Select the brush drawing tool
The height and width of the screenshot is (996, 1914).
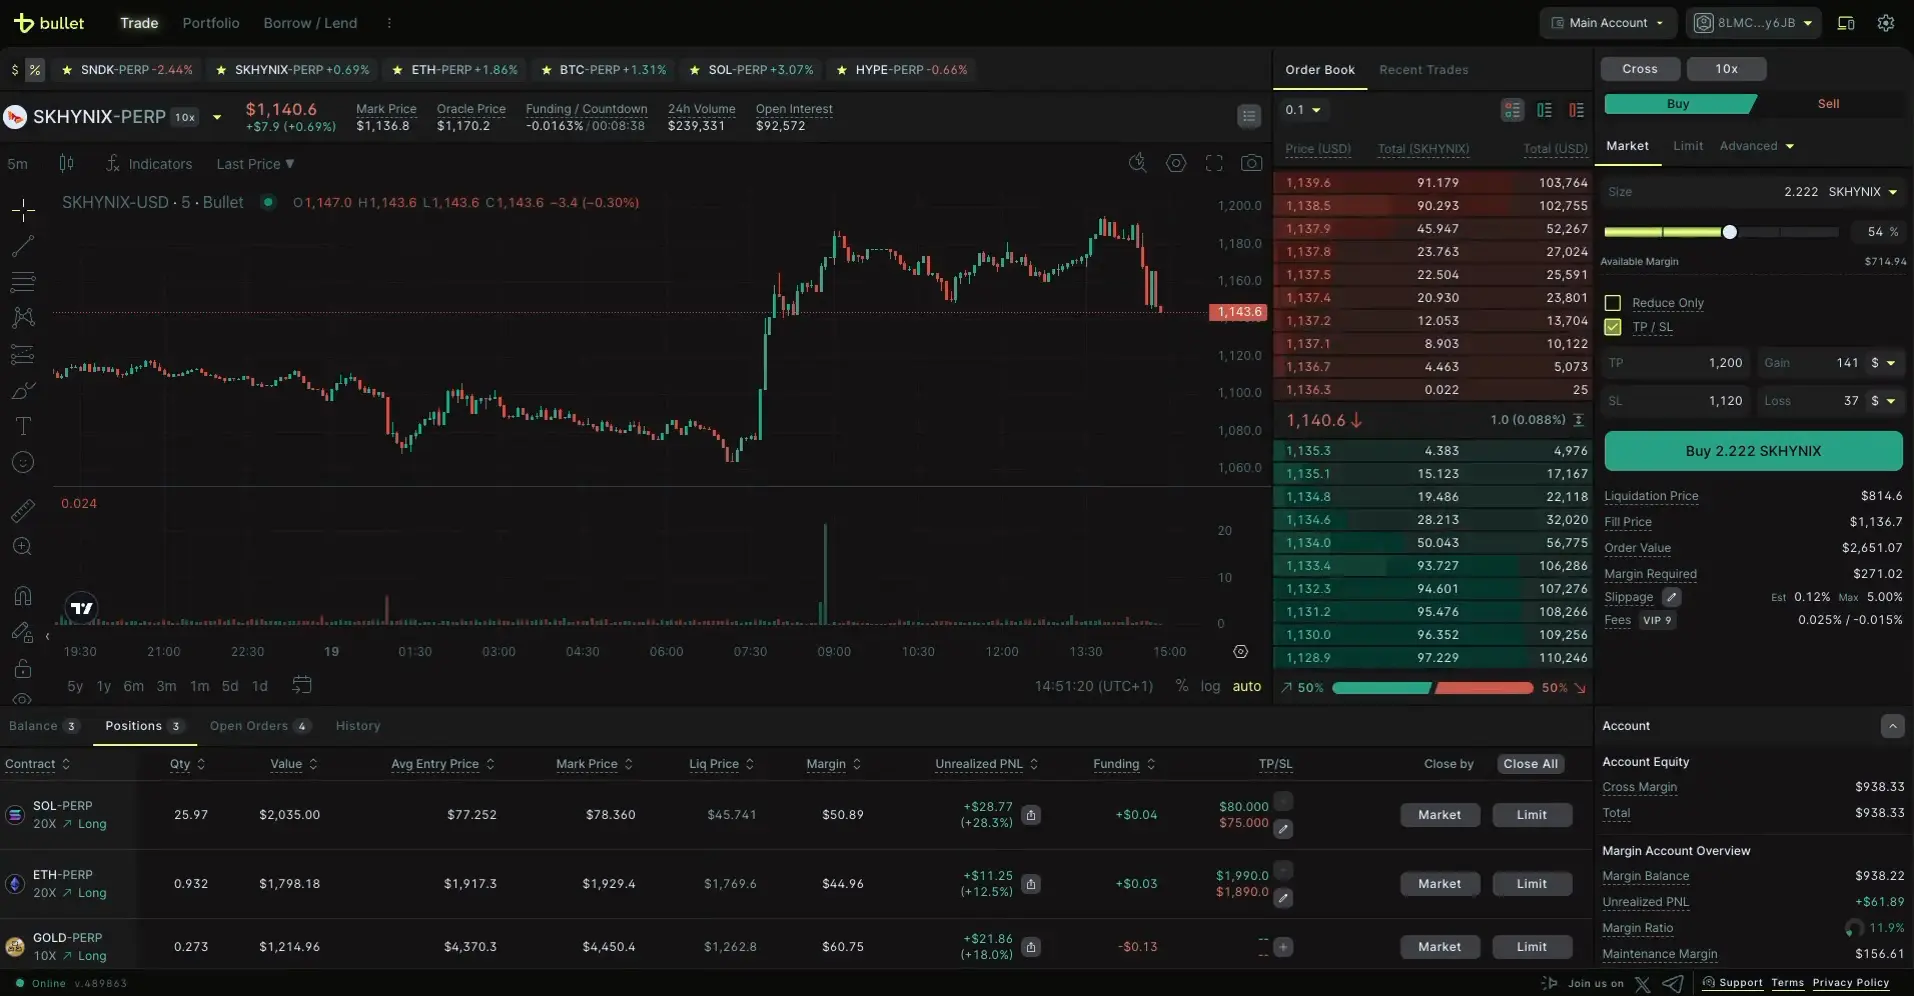coord(23,391)
